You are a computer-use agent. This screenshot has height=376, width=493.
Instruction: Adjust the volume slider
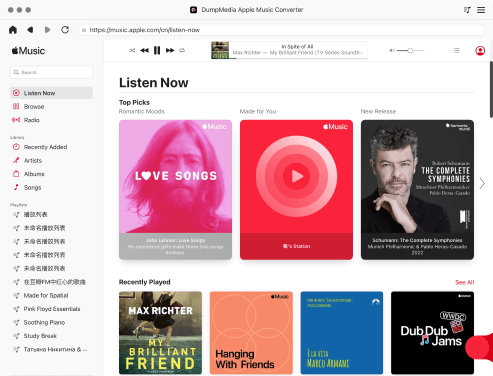(x=410, y=50)
